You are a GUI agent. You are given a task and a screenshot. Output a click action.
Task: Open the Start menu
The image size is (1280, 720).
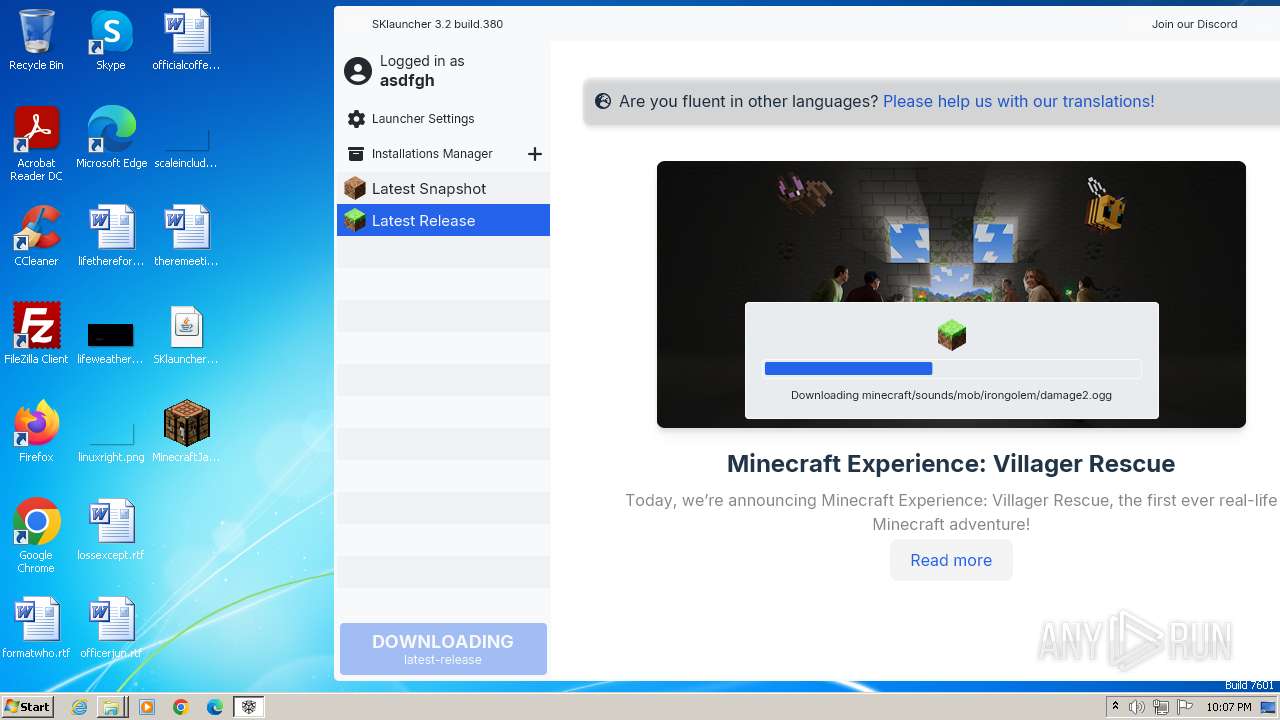click(x=28, y=707)
